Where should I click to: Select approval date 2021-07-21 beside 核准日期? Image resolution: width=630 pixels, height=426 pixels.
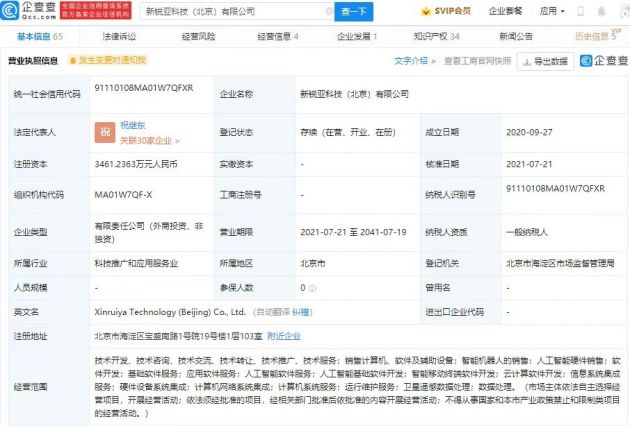point(529,164)
